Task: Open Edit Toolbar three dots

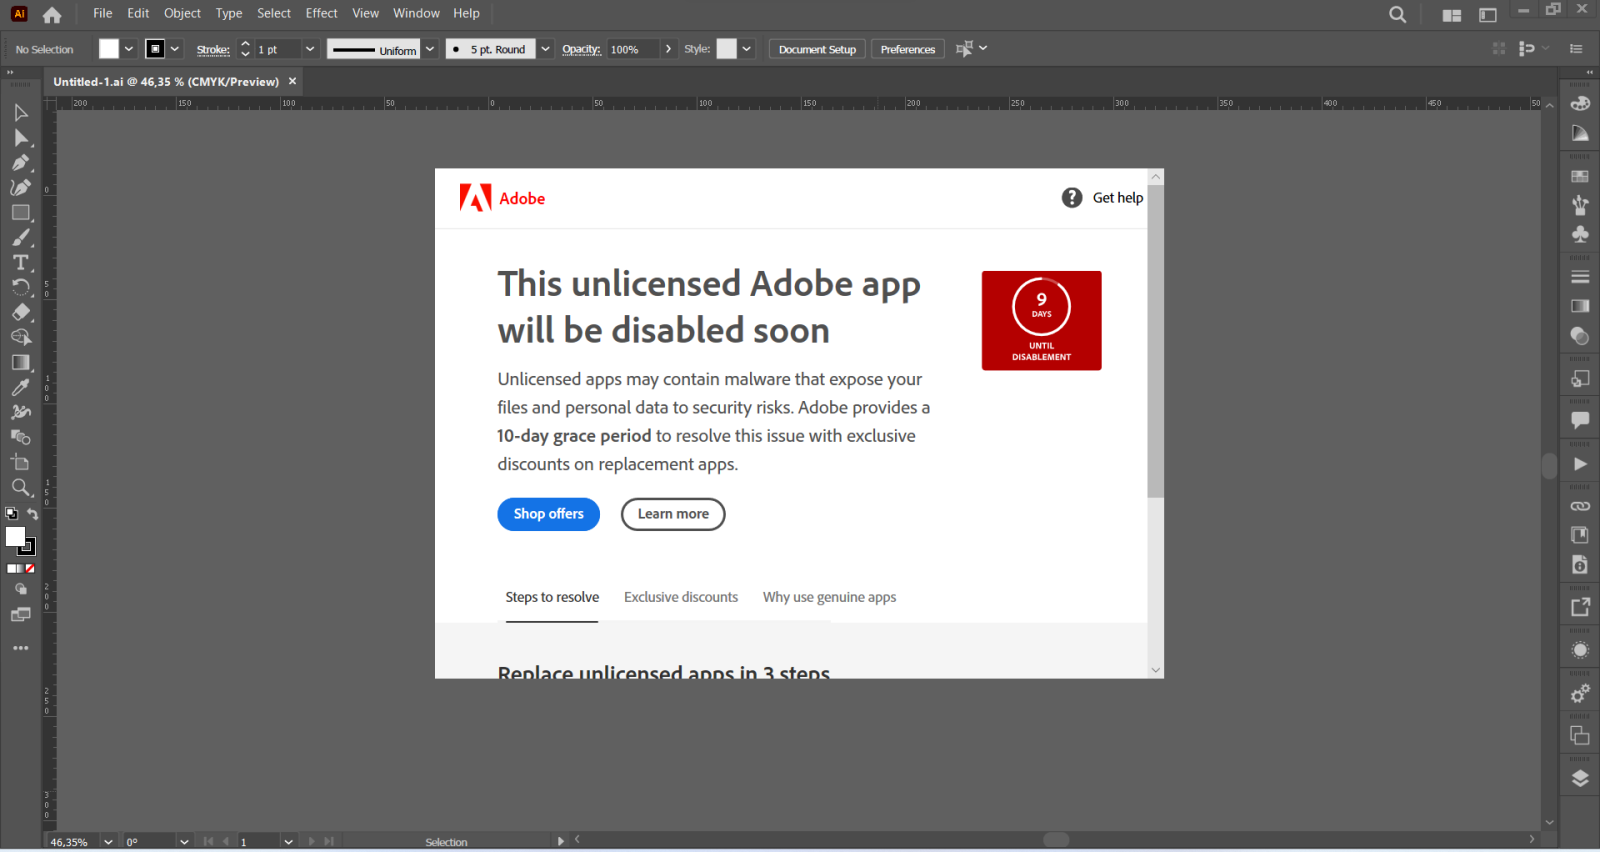Action: click(20, 648)
